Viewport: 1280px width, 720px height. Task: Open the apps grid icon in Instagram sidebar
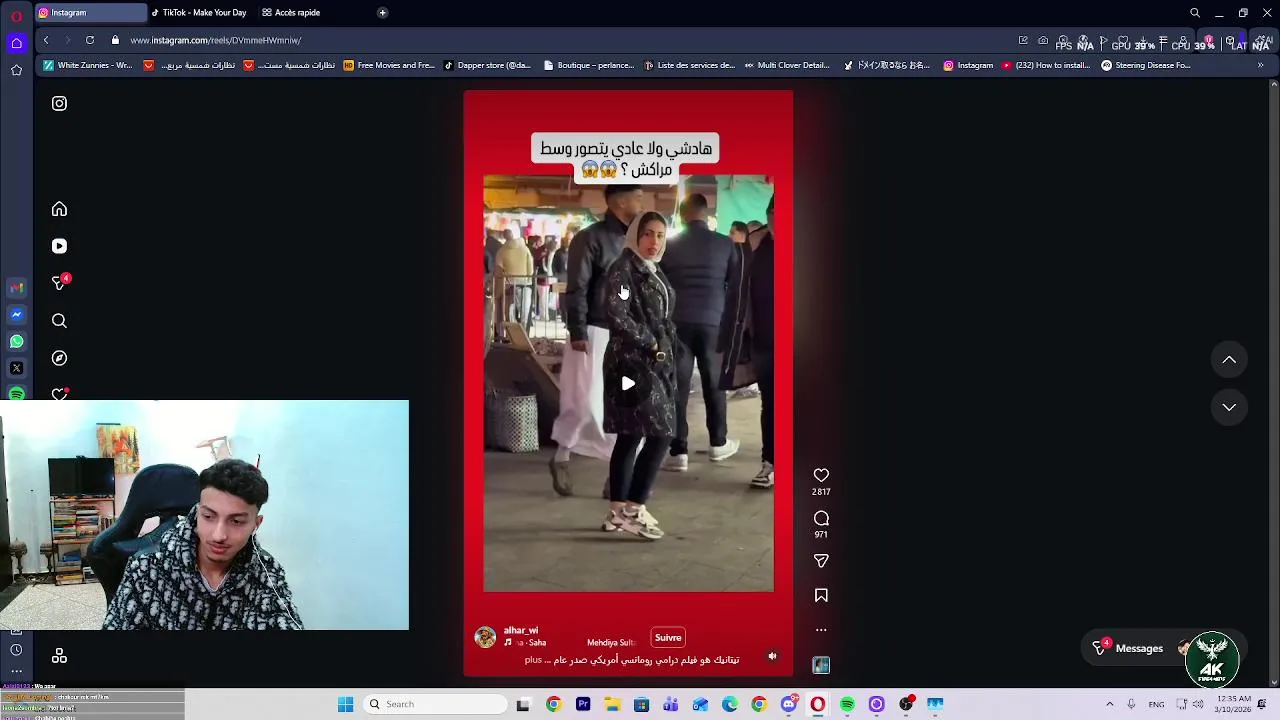[59, 656]
